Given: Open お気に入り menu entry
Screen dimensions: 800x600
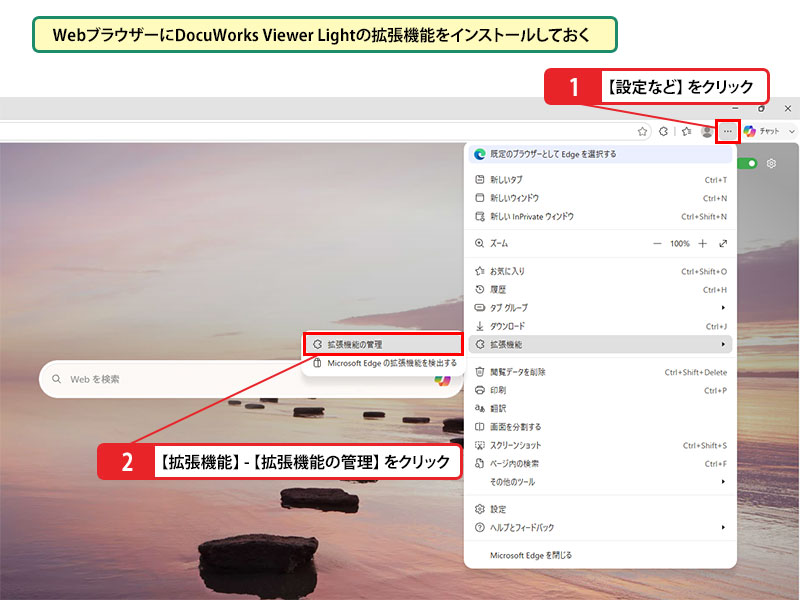Looking at the screenshot, I should tap(600, 271).
